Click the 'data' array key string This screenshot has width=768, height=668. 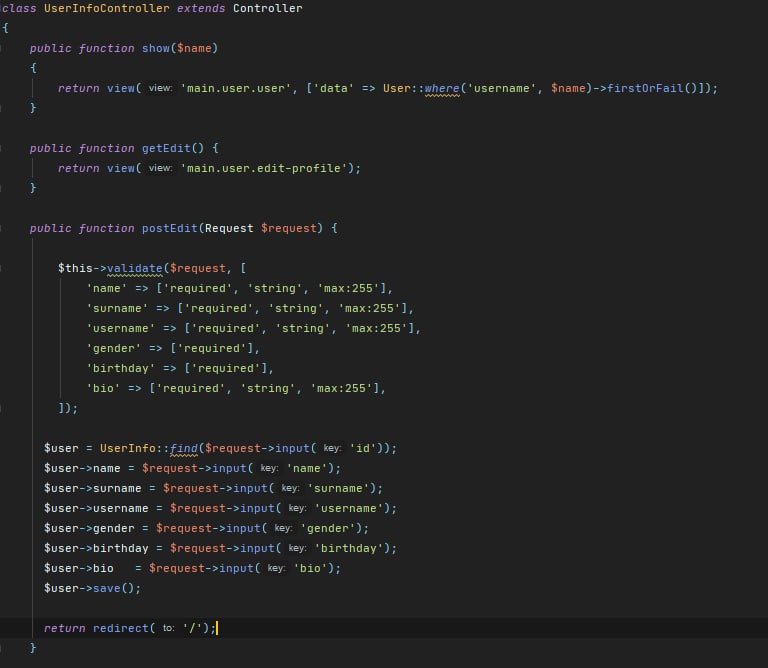tap(334, 89)
